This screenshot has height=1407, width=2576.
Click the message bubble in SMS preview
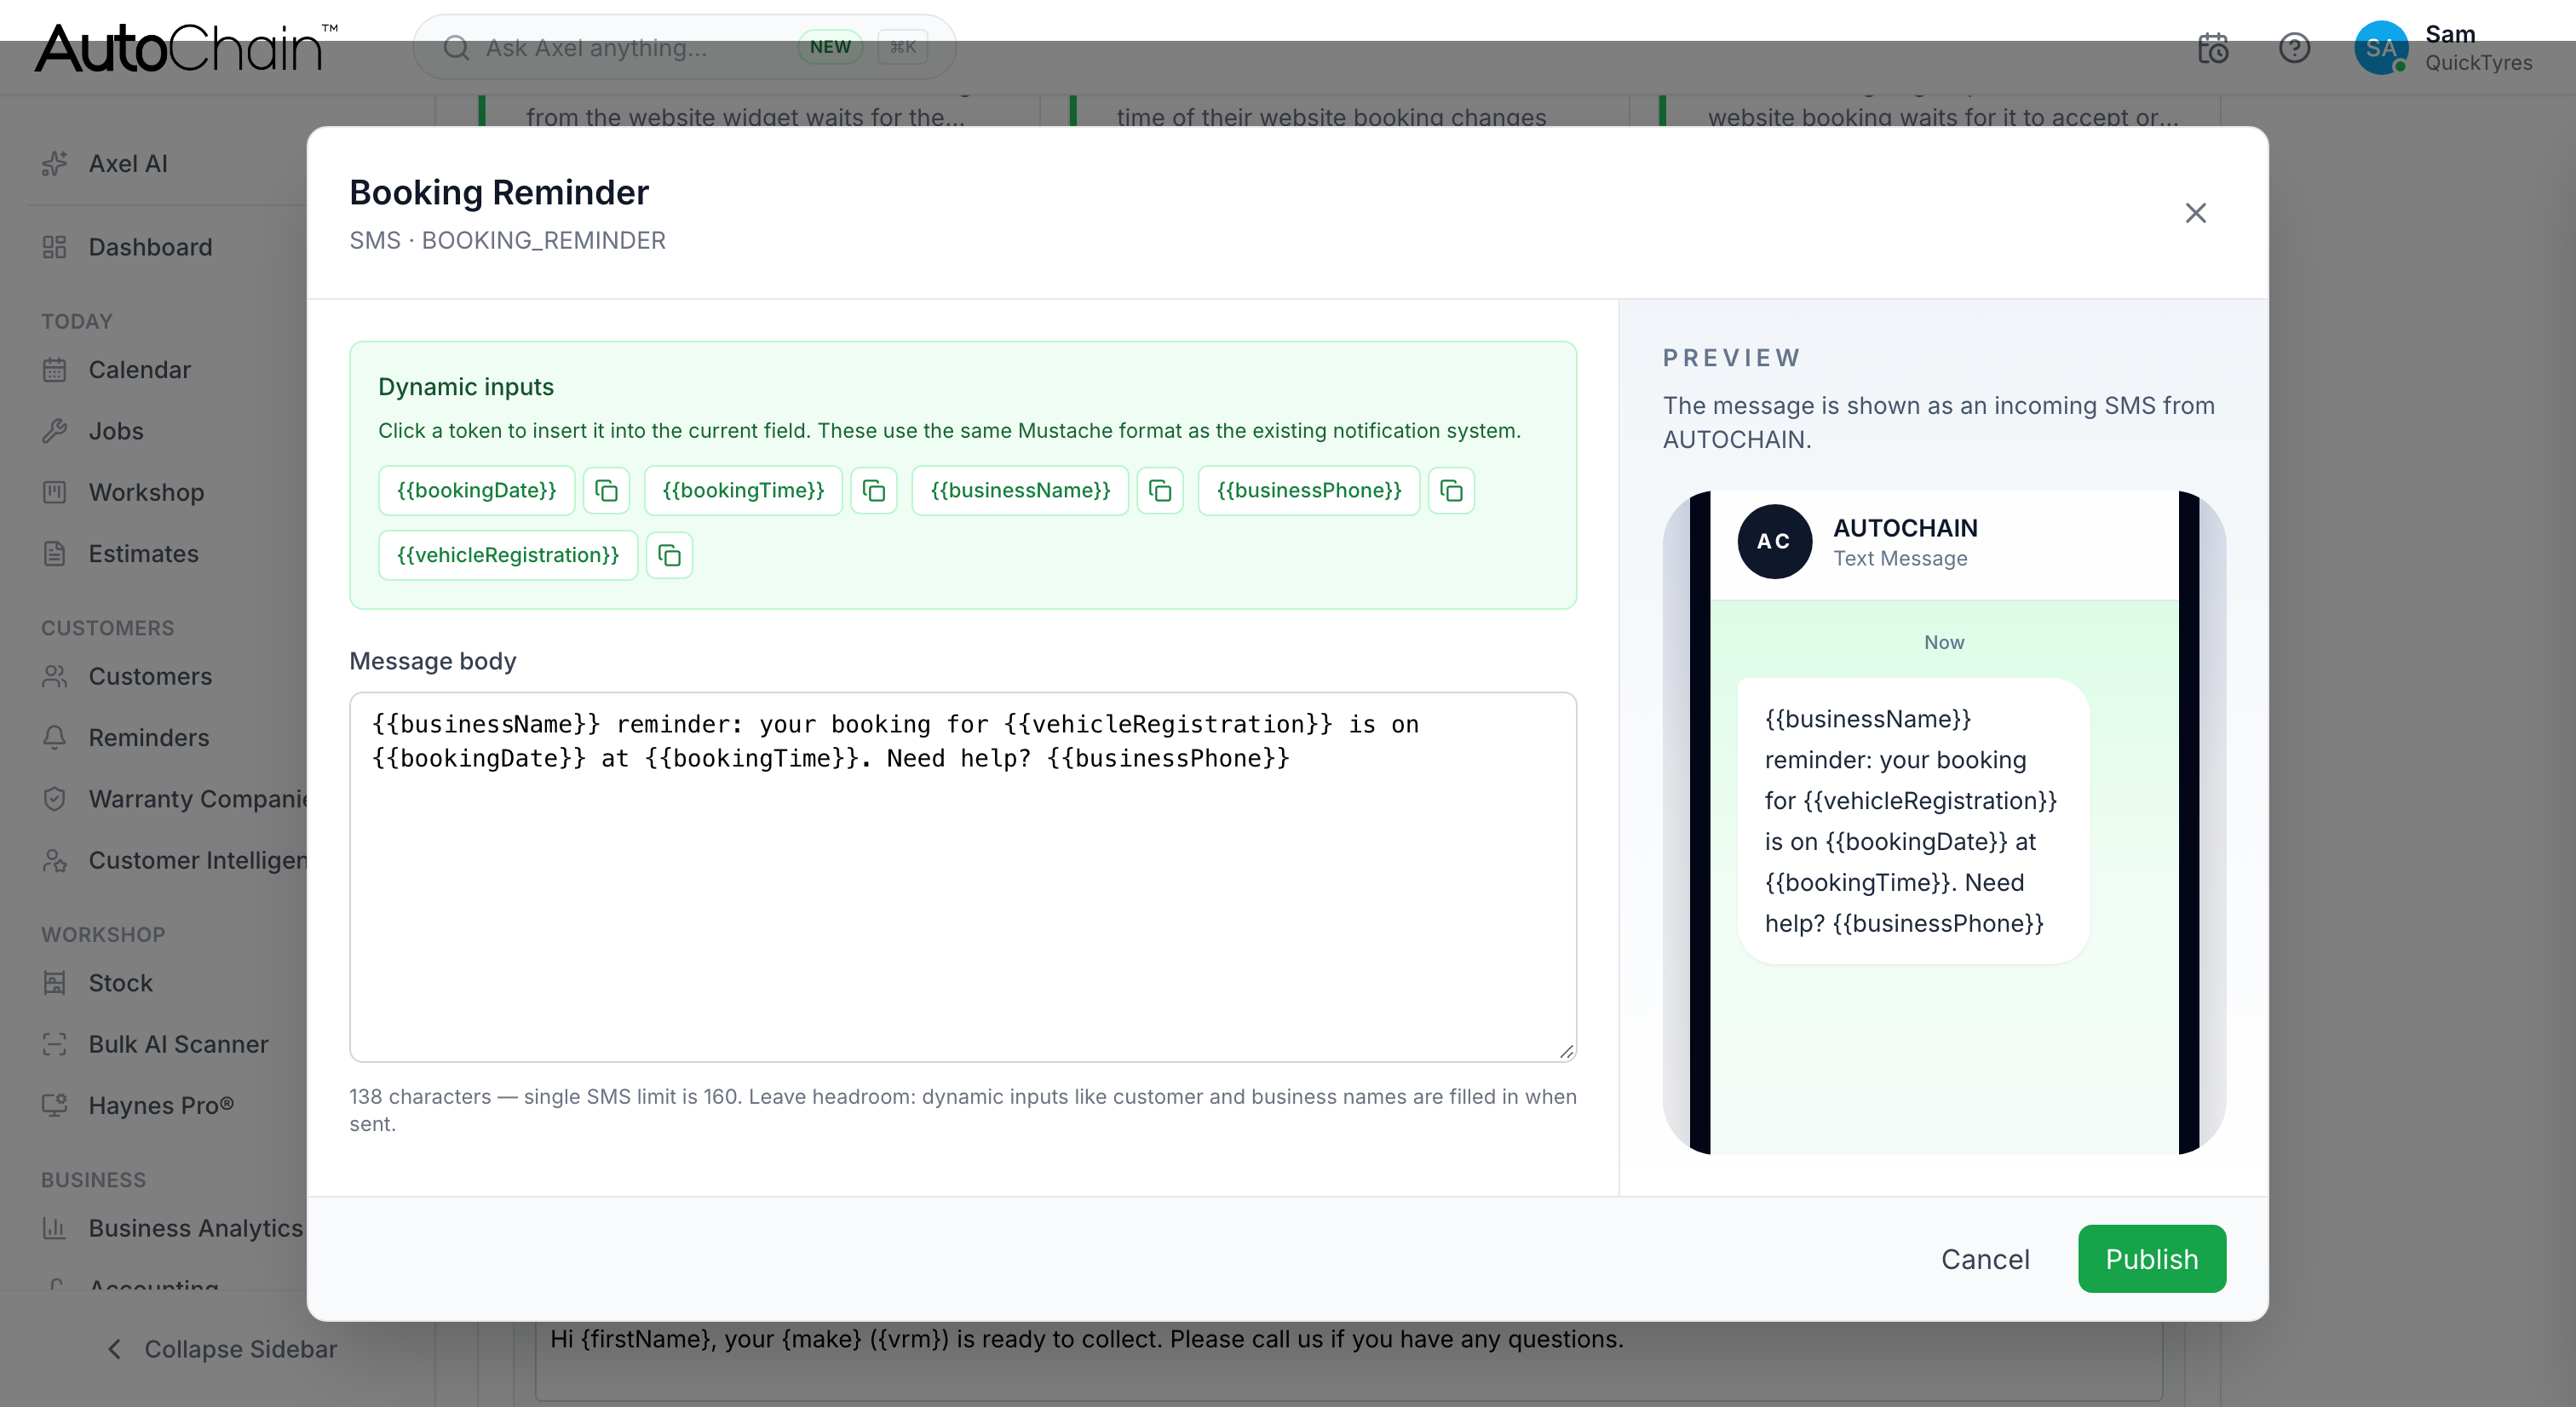(1912, 821)
